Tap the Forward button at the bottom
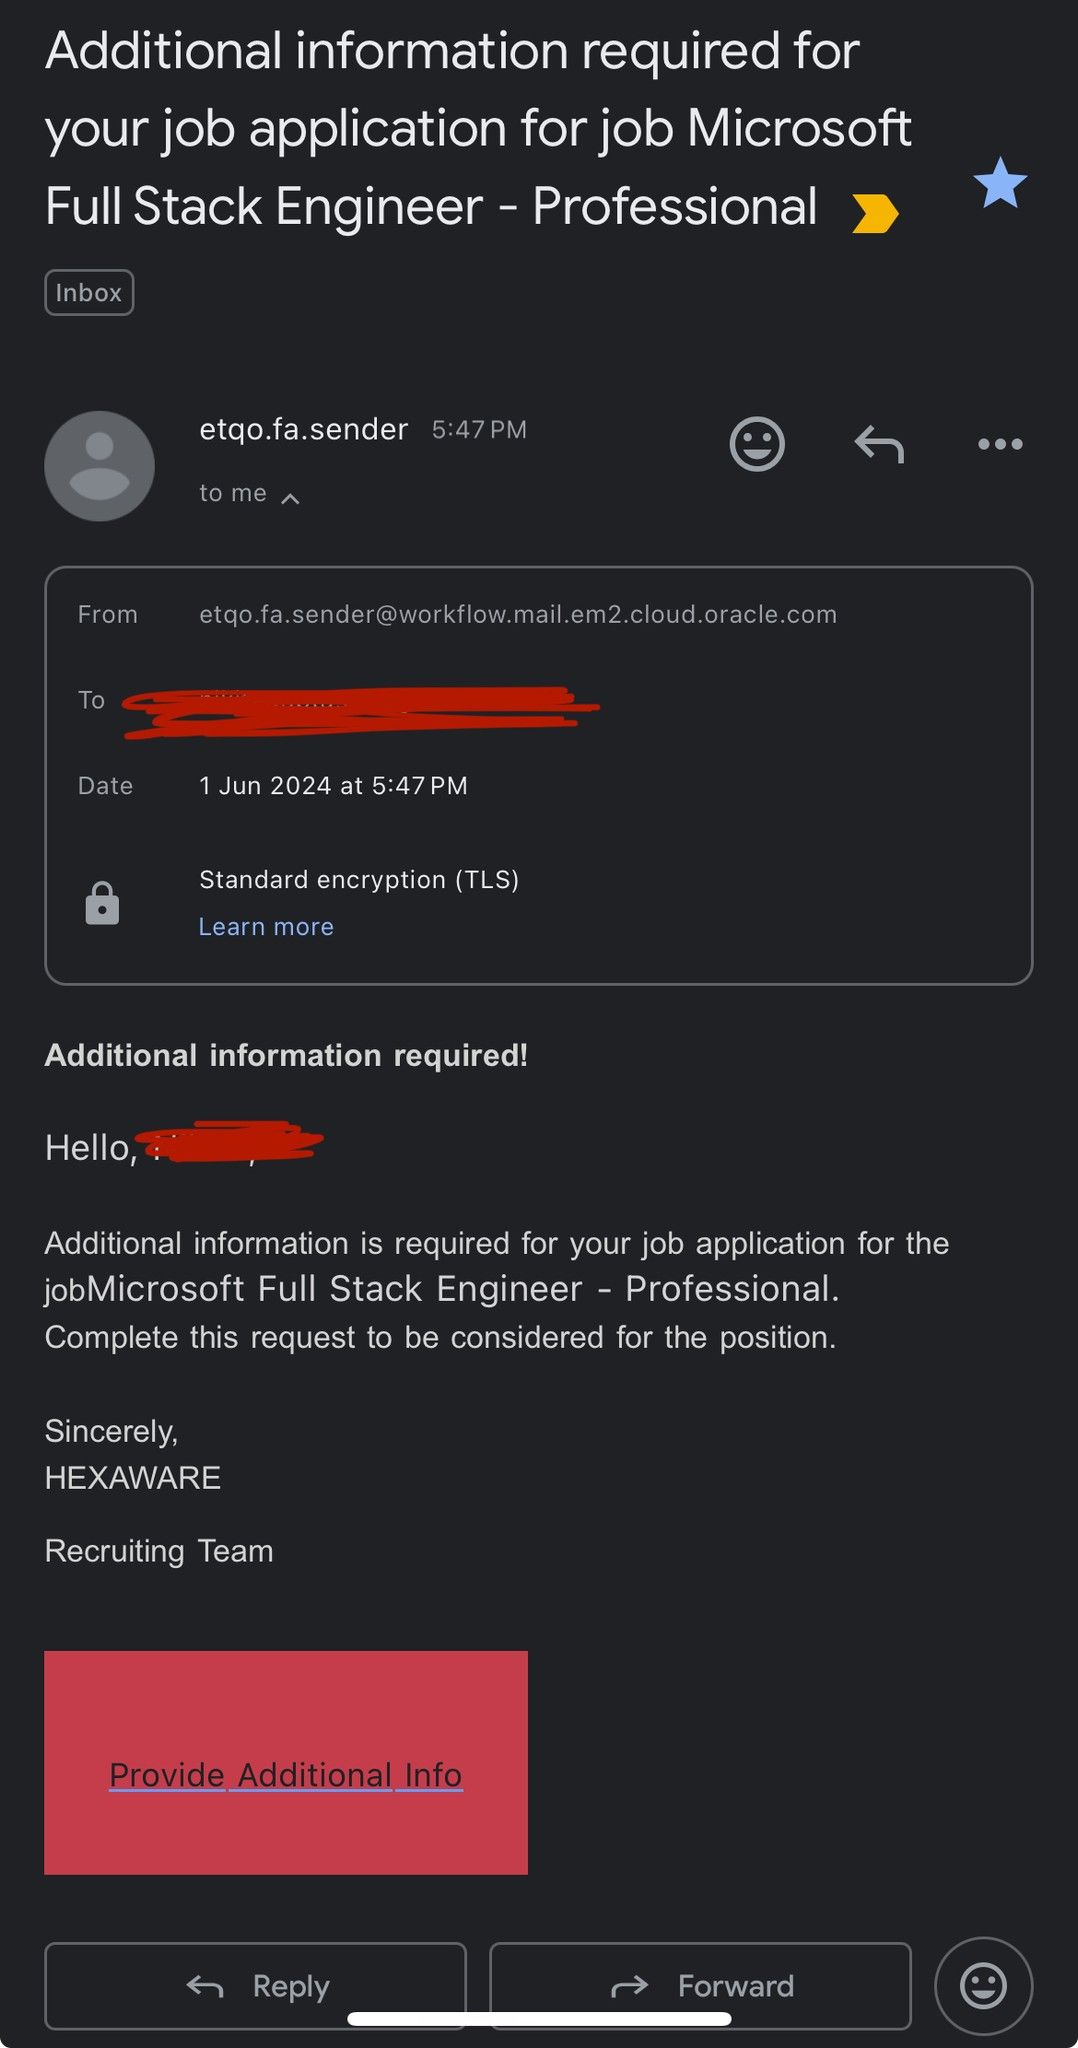 pos(700,1986)
